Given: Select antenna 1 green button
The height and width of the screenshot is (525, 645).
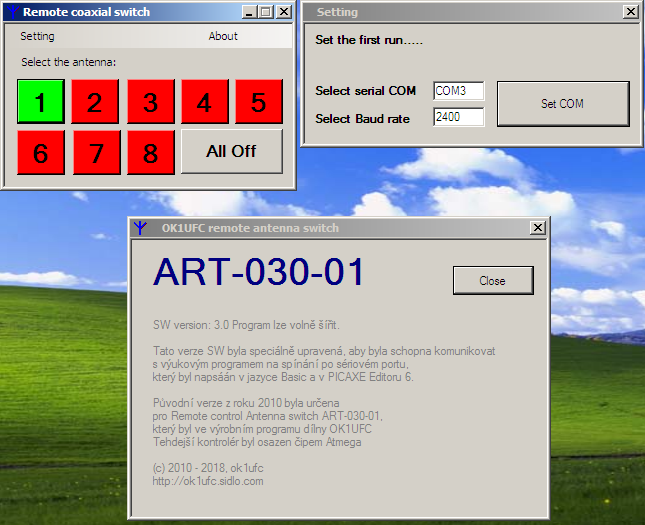Looking at the screenshot, I should click(x=41, y=102).
